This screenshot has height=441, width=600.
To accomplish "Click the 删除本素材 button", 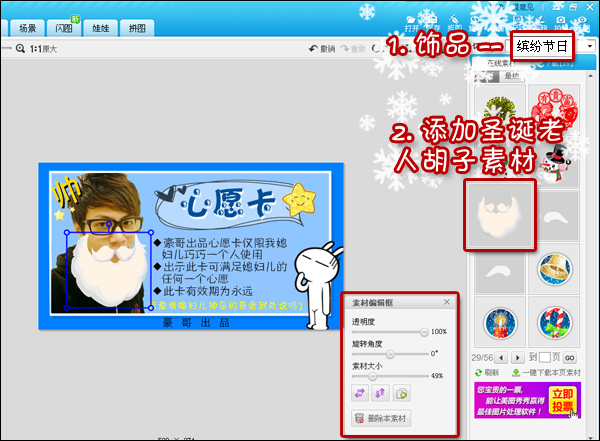I will click(x=381, y=418).
